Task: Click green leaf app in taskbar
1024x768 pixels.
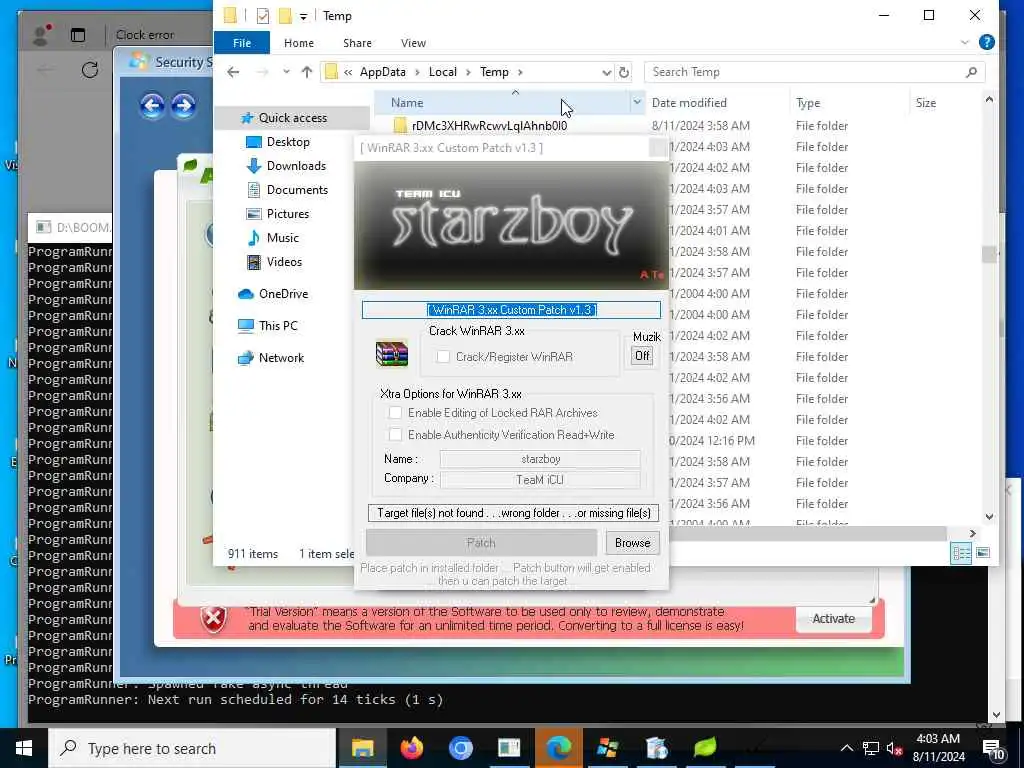Action: 705,748
